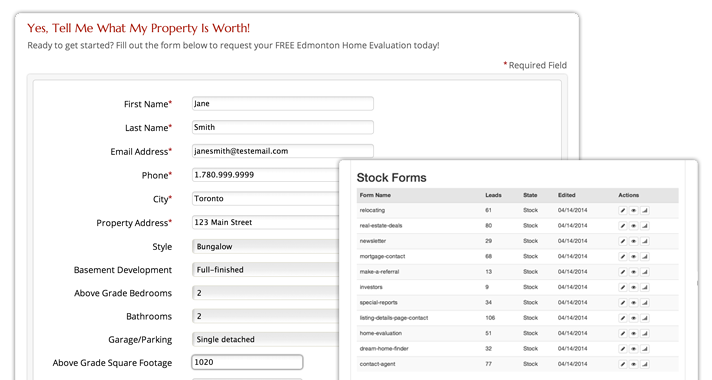Click the Leads column header
The width and height of the screenshot is (712, 380).
(x=493, y=195)
